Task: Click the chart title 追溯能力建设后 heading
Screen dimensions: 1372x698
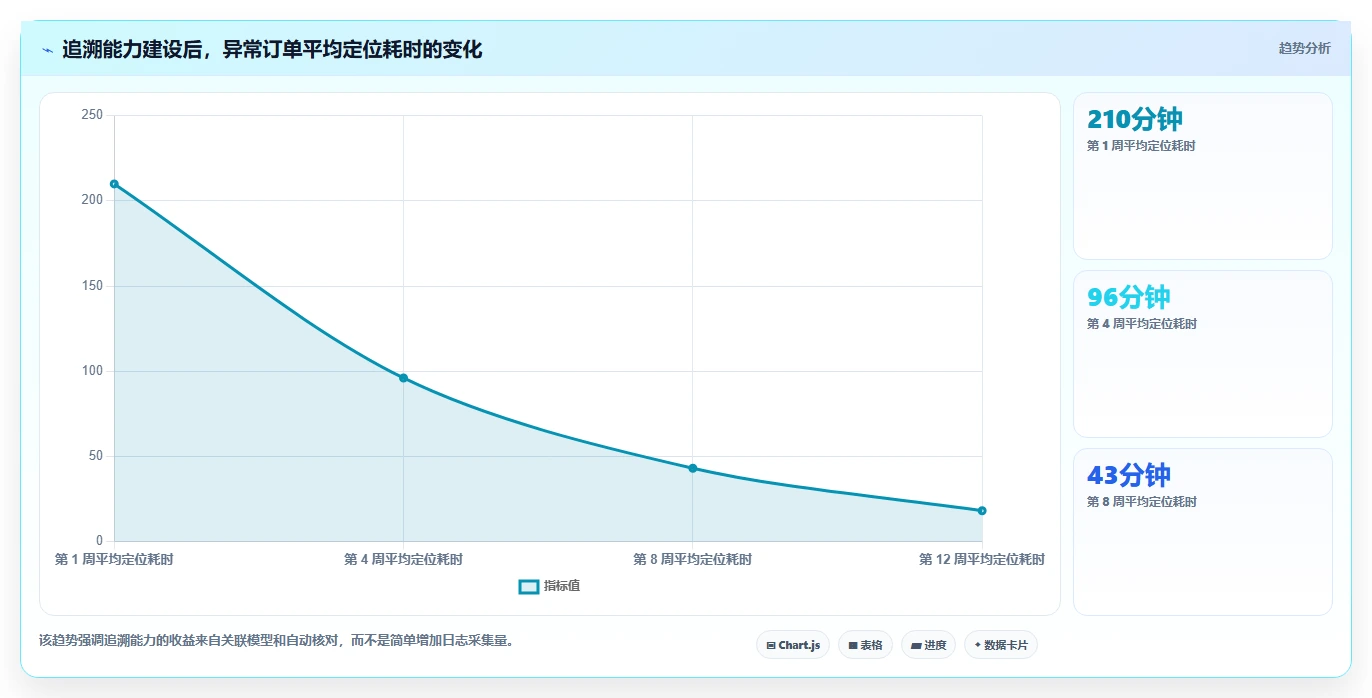Action: 272,49
